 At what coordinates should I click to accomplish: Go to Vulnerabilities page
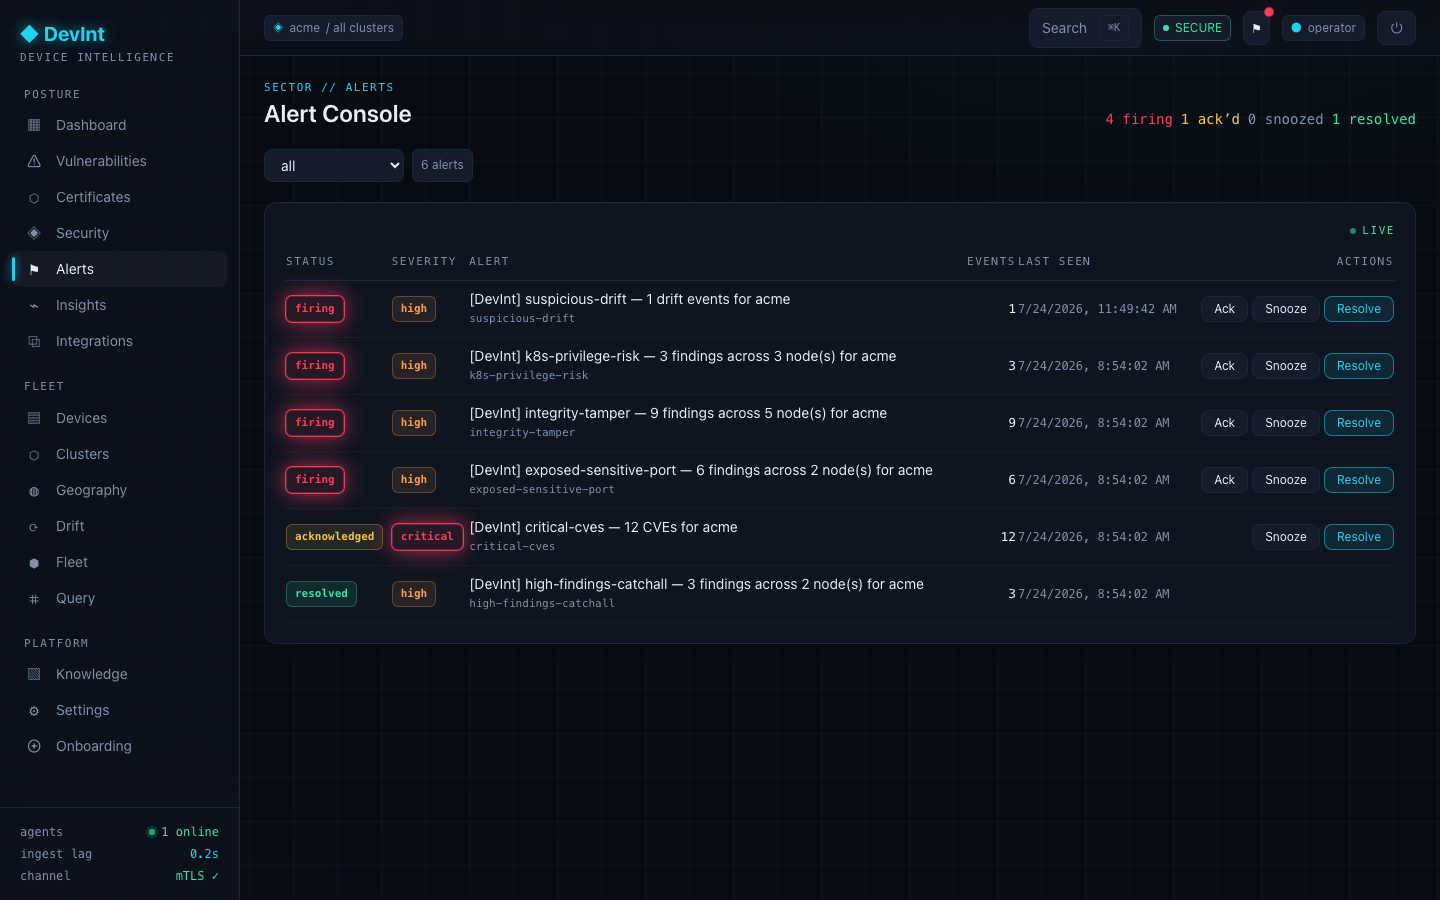coord(120,161)
